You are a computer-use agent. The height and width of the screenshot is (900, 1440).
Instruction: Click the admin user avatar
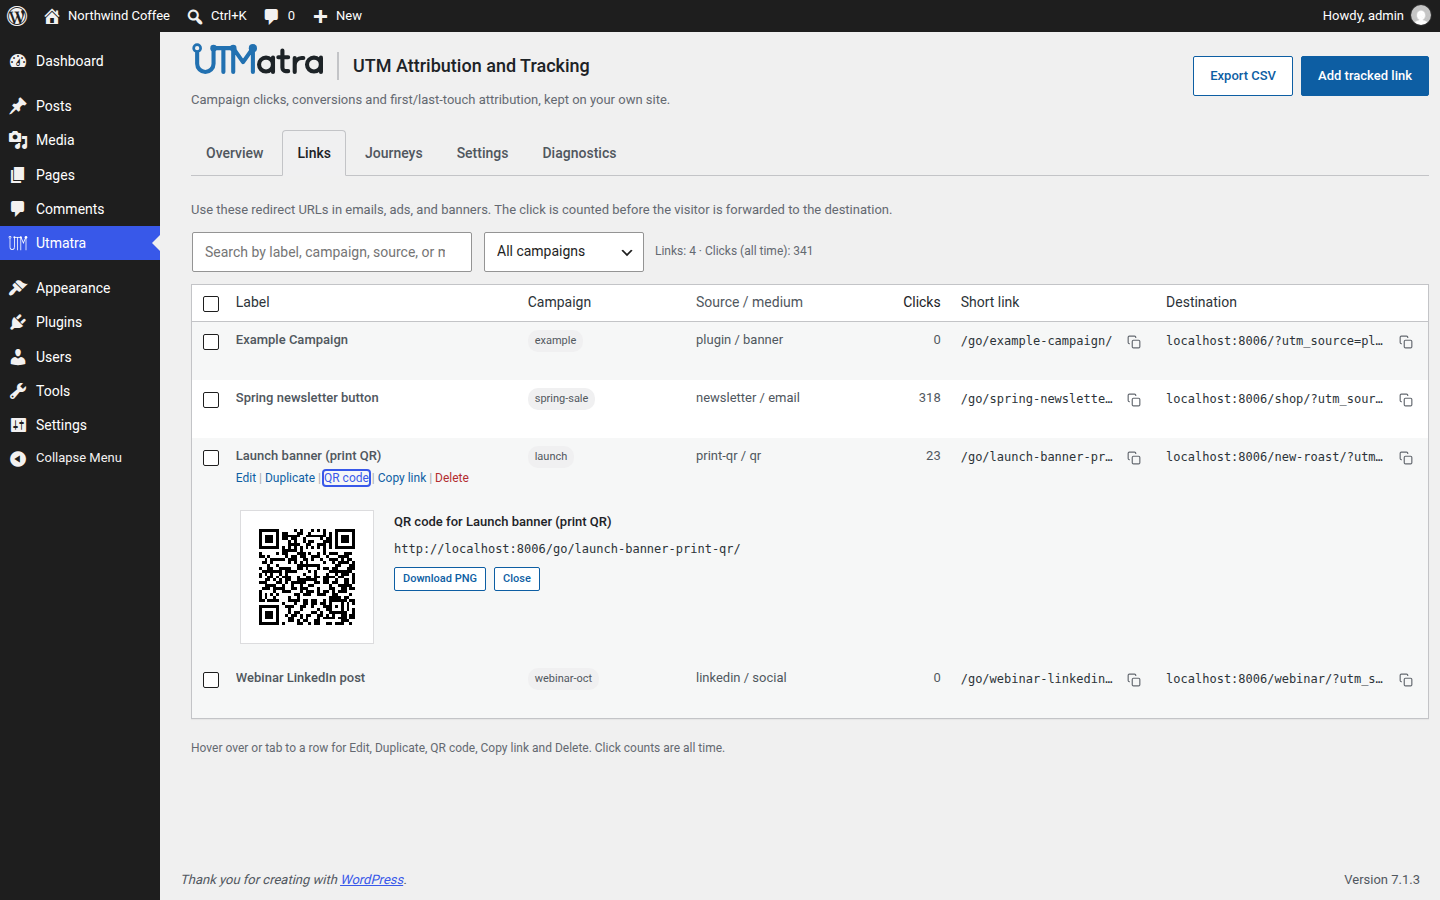coord(1421,16)
